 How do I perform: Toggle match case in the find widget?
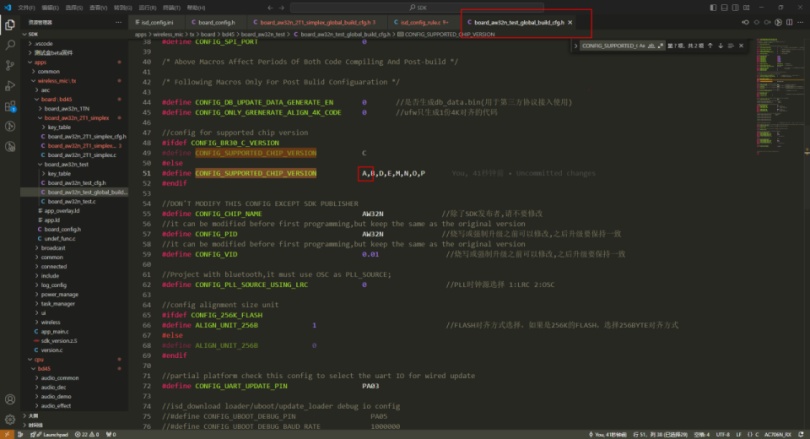coord(642,45)
